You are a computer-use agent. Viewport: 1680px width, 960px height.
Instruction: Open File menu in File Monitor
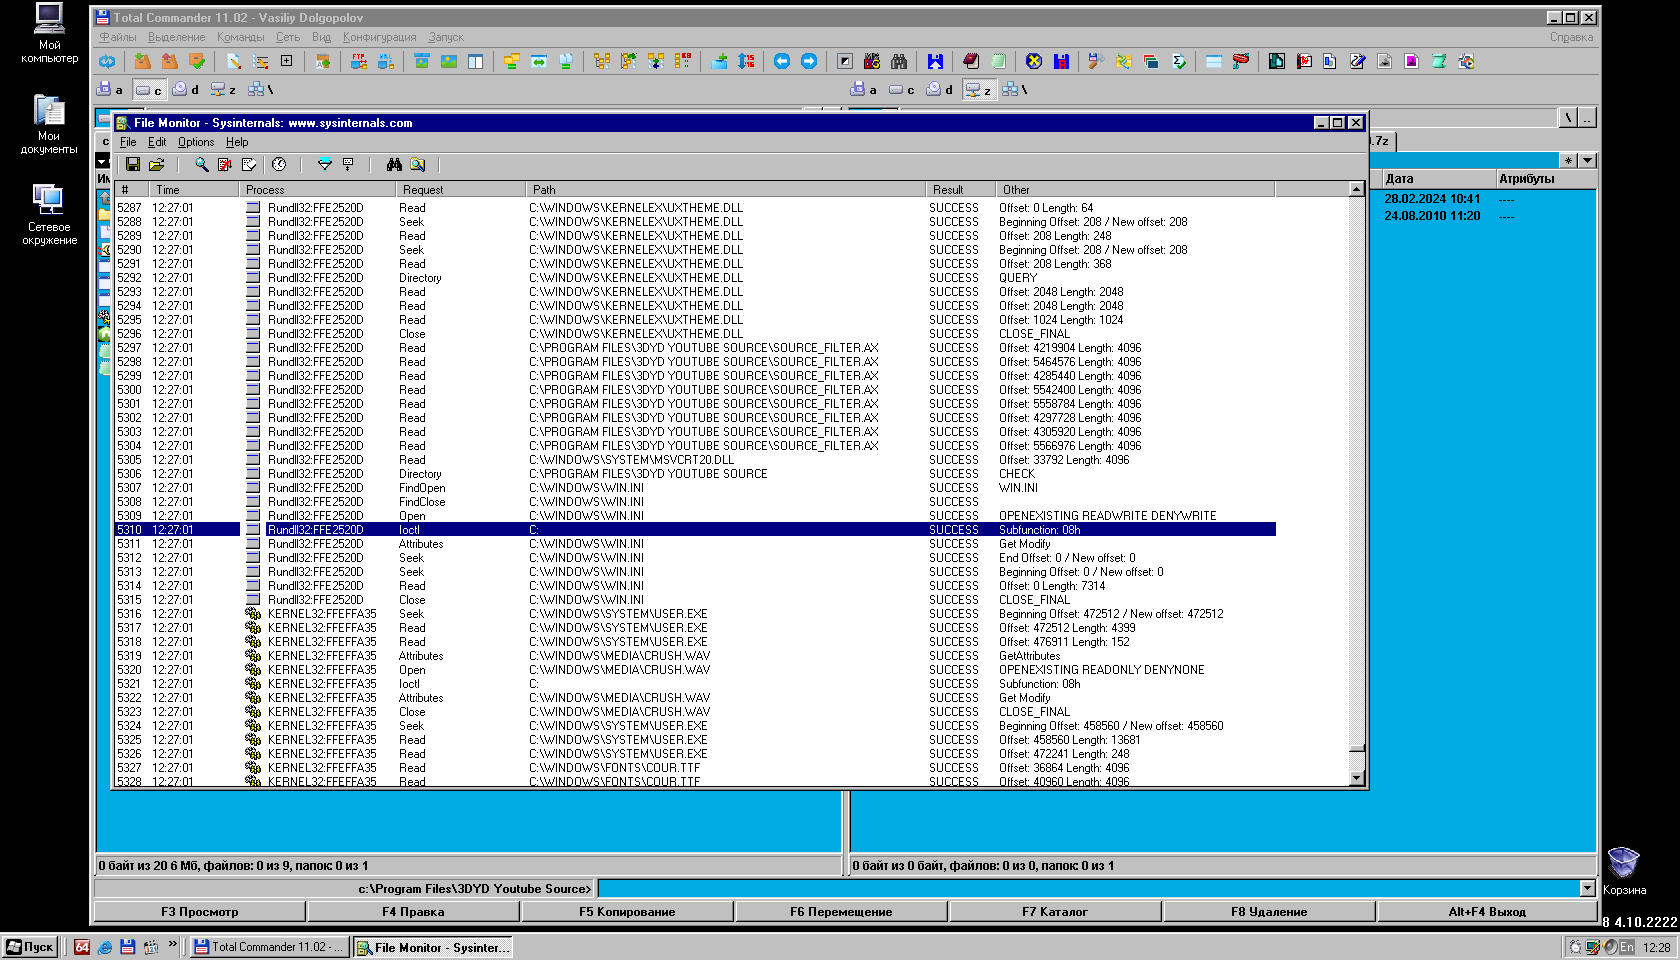click(x=128, y=142)
